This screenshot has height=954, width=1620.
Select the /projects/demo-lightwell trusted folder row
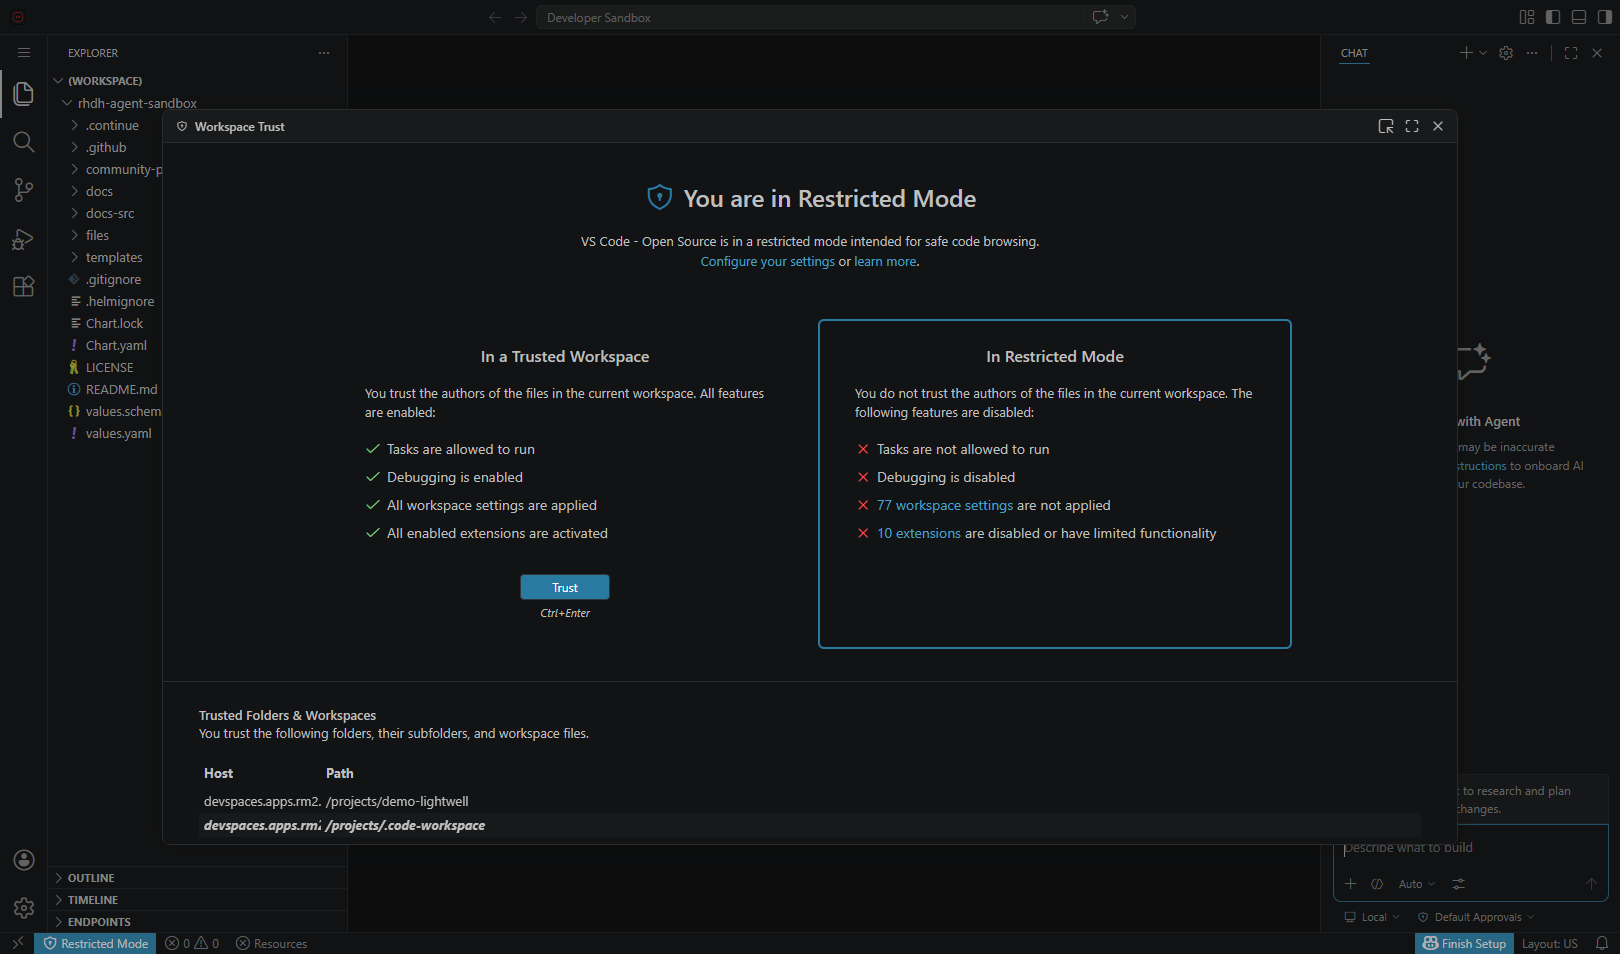click(810, 801)
